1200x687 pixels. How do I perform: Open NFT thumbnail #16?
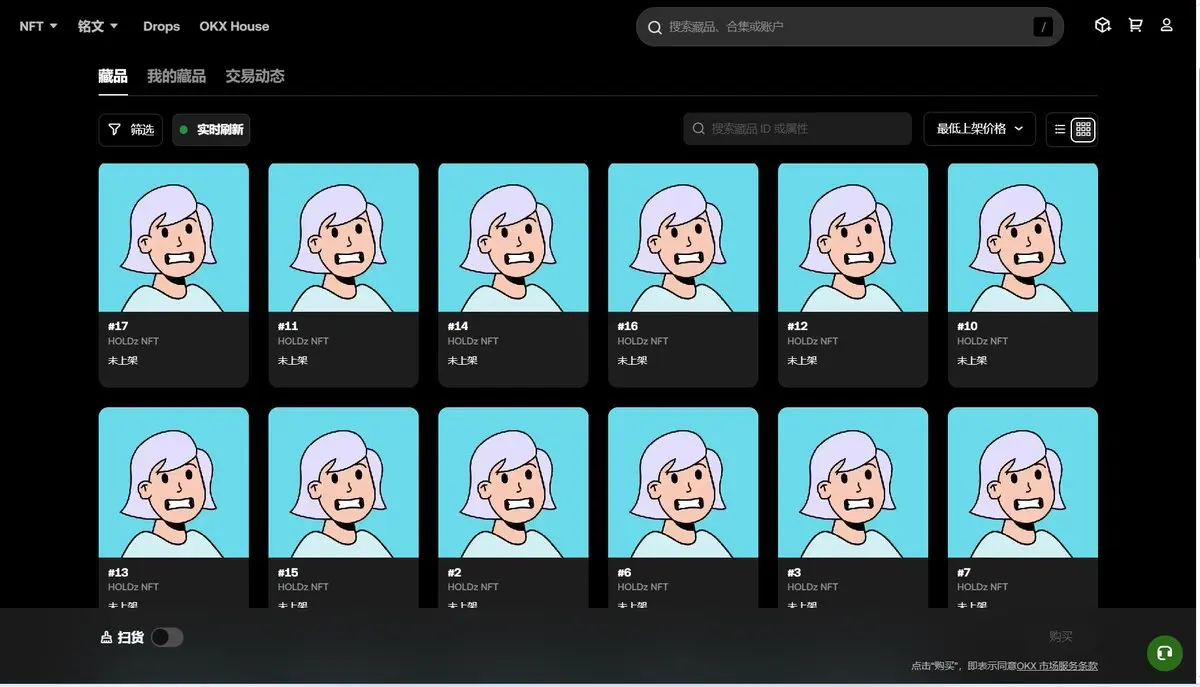[683, 238]
